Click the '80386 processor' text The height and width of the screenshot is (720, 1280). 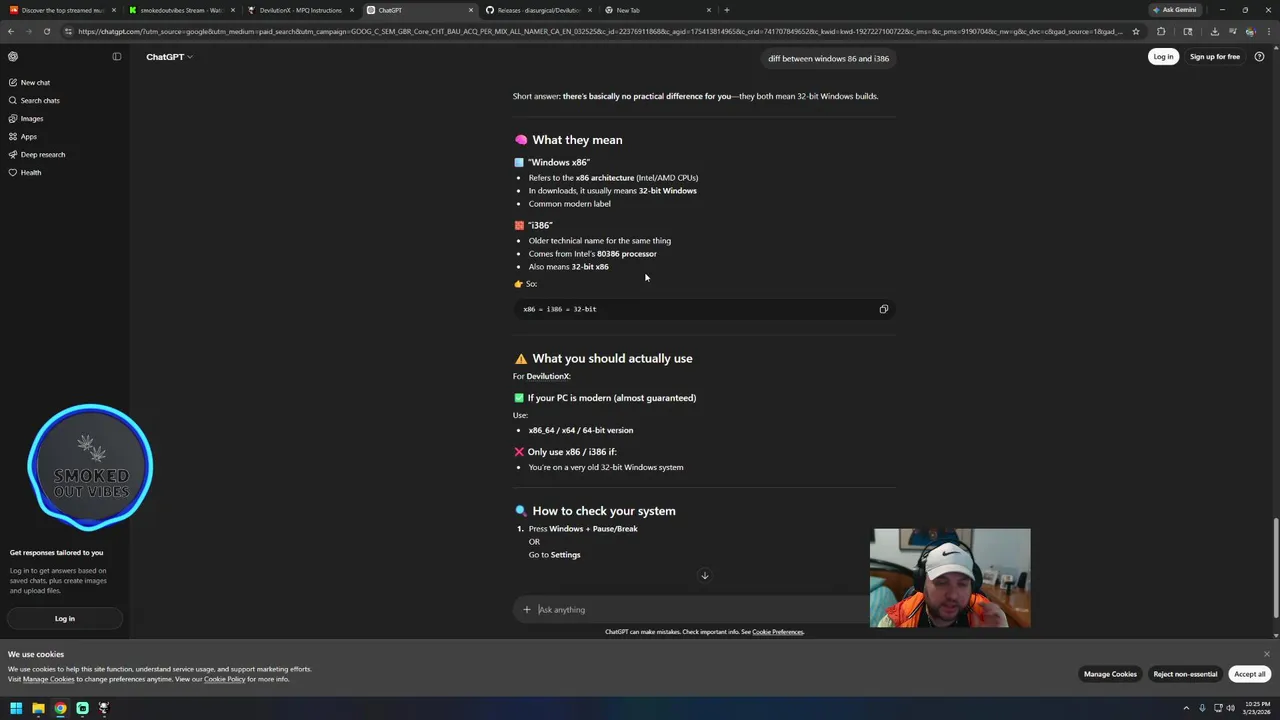627,254
